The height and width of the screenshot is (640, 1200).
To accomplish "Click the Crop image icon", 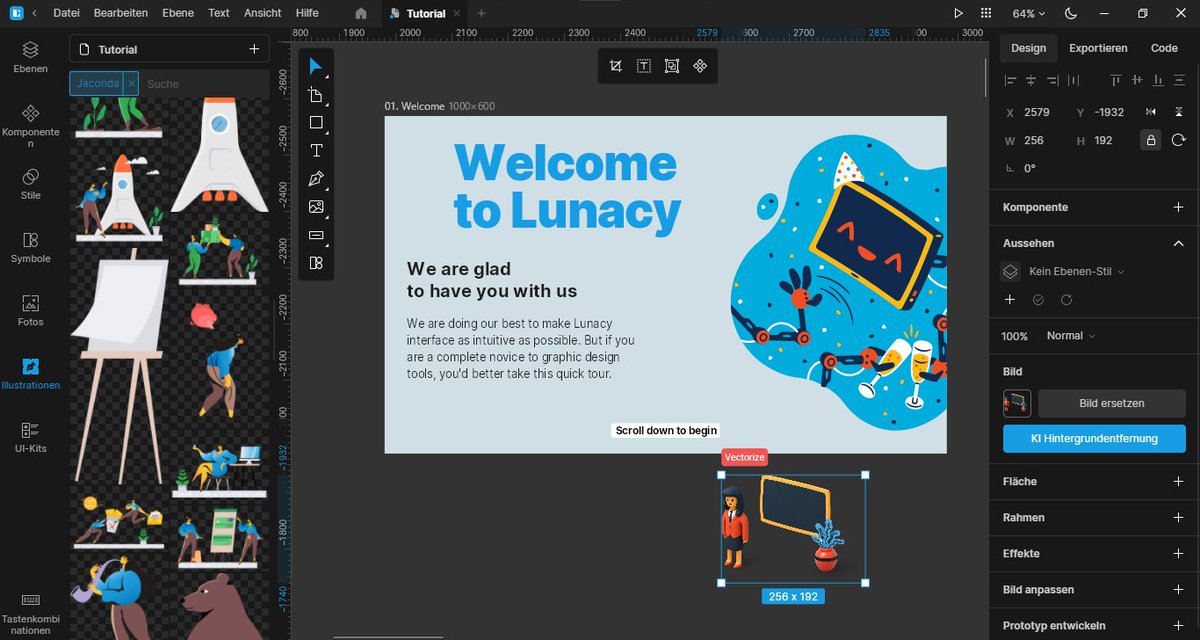I will (616, 66).
